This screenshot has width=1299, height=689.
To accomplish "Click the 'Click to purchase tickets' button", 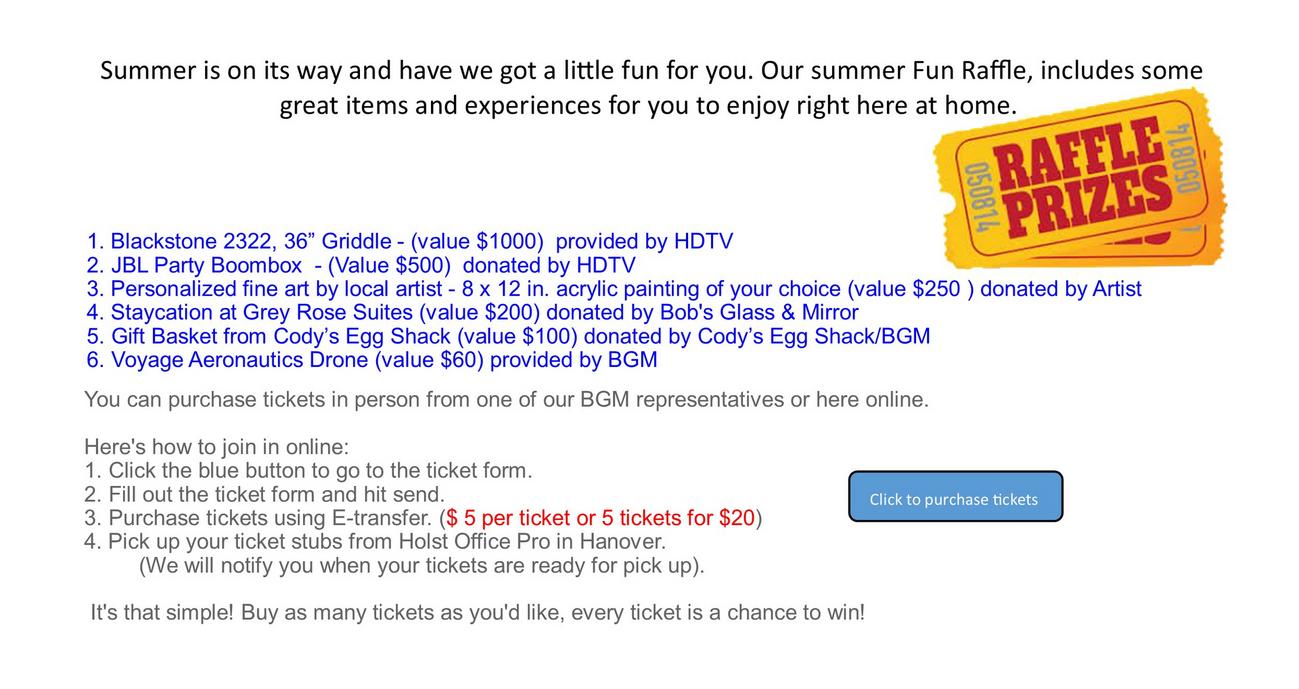I will pyautogui.click(x=955, y=498).
